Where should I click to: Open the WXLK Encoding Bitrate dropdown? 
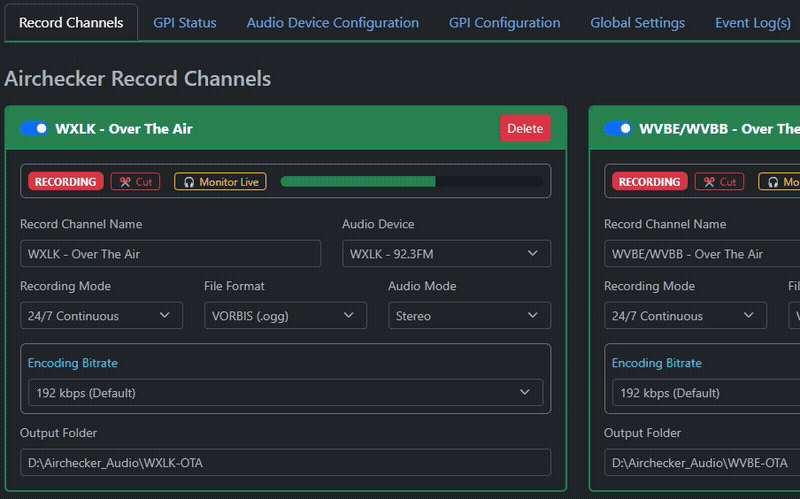(x=286, y=392)
